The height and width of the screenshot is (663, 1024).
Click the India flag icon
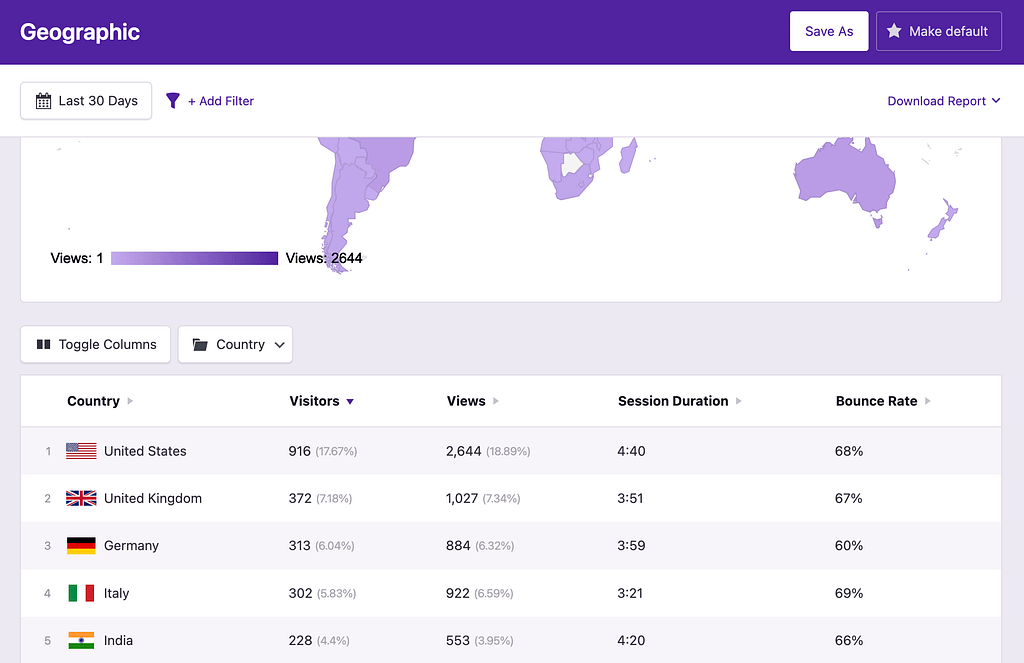coord(81,640)
